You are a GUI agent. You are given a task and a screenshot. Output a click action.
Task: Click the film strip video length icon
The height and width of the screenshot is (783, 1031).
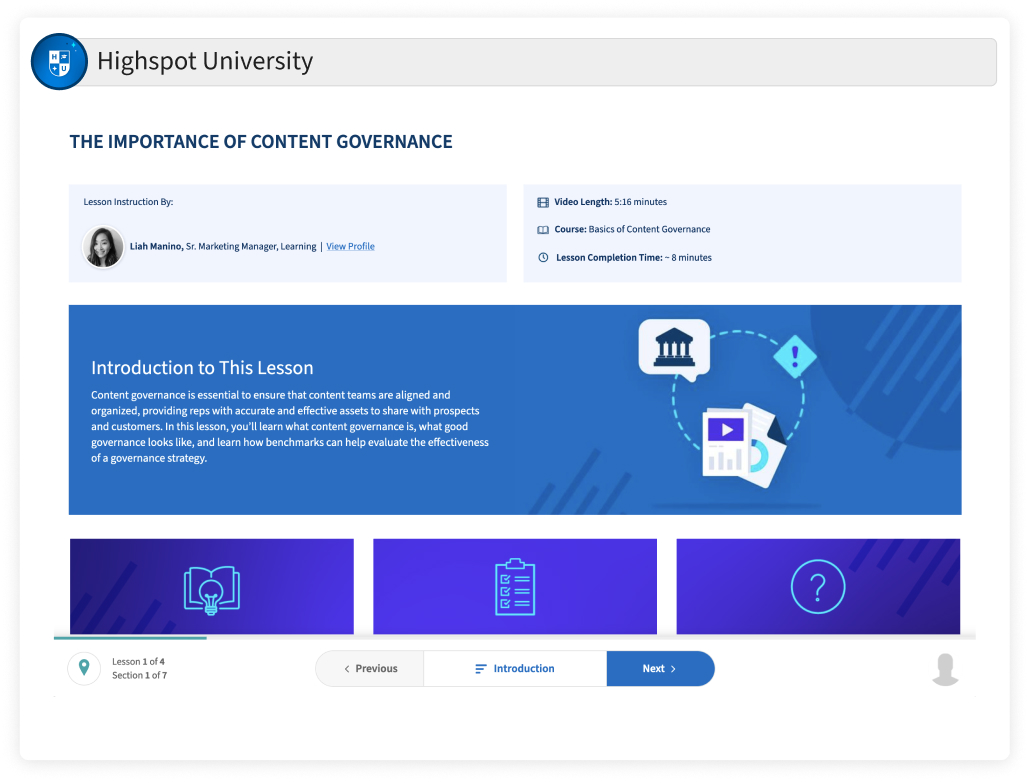point(543,202)
